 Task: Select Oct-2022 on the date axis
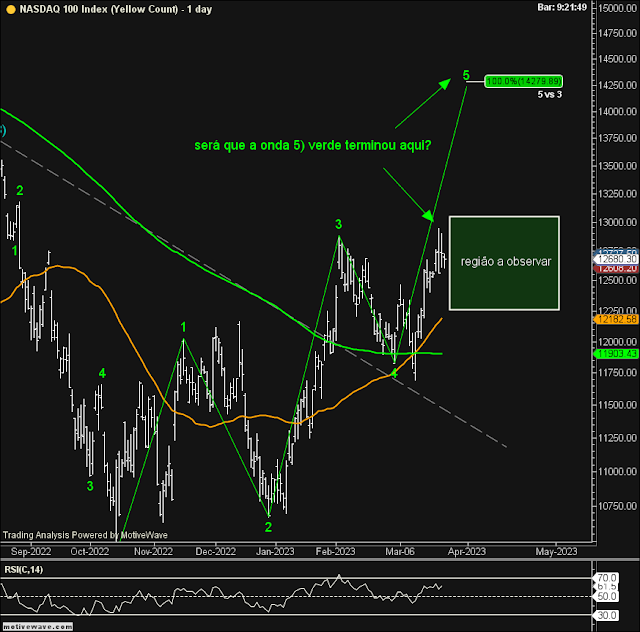click(90, 552)
